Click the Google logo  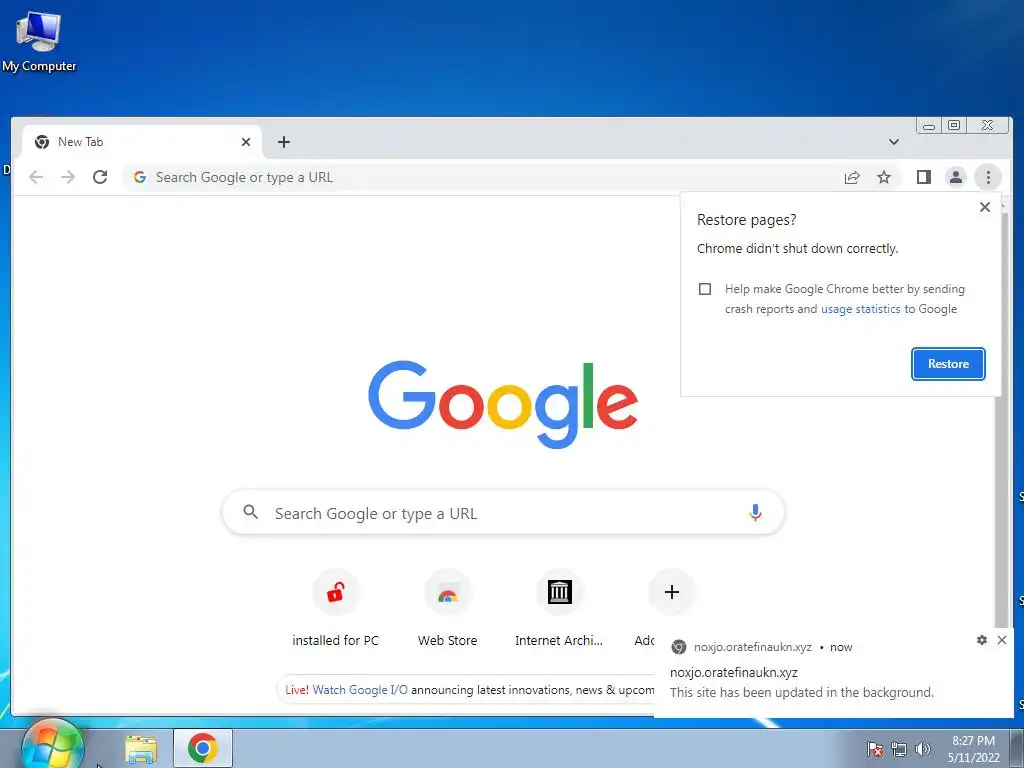[503, 404]
